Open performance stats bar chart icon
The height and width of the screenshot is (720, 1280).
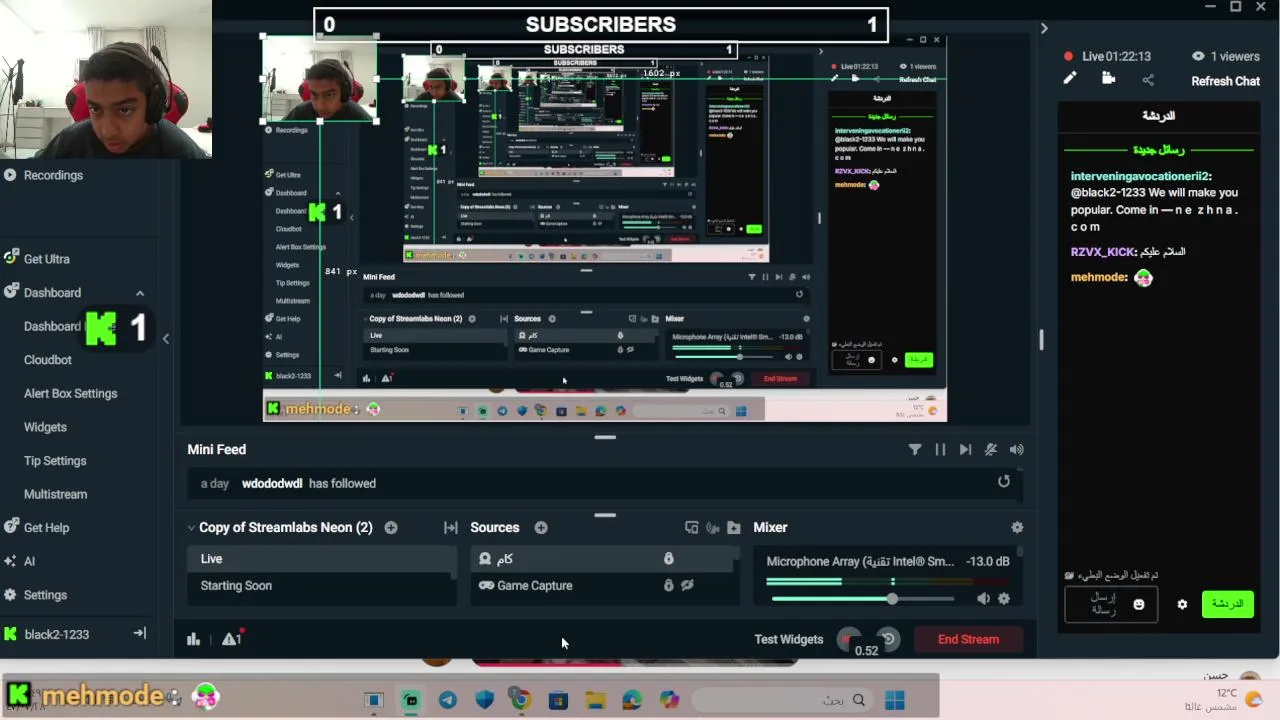coord(194,640)
